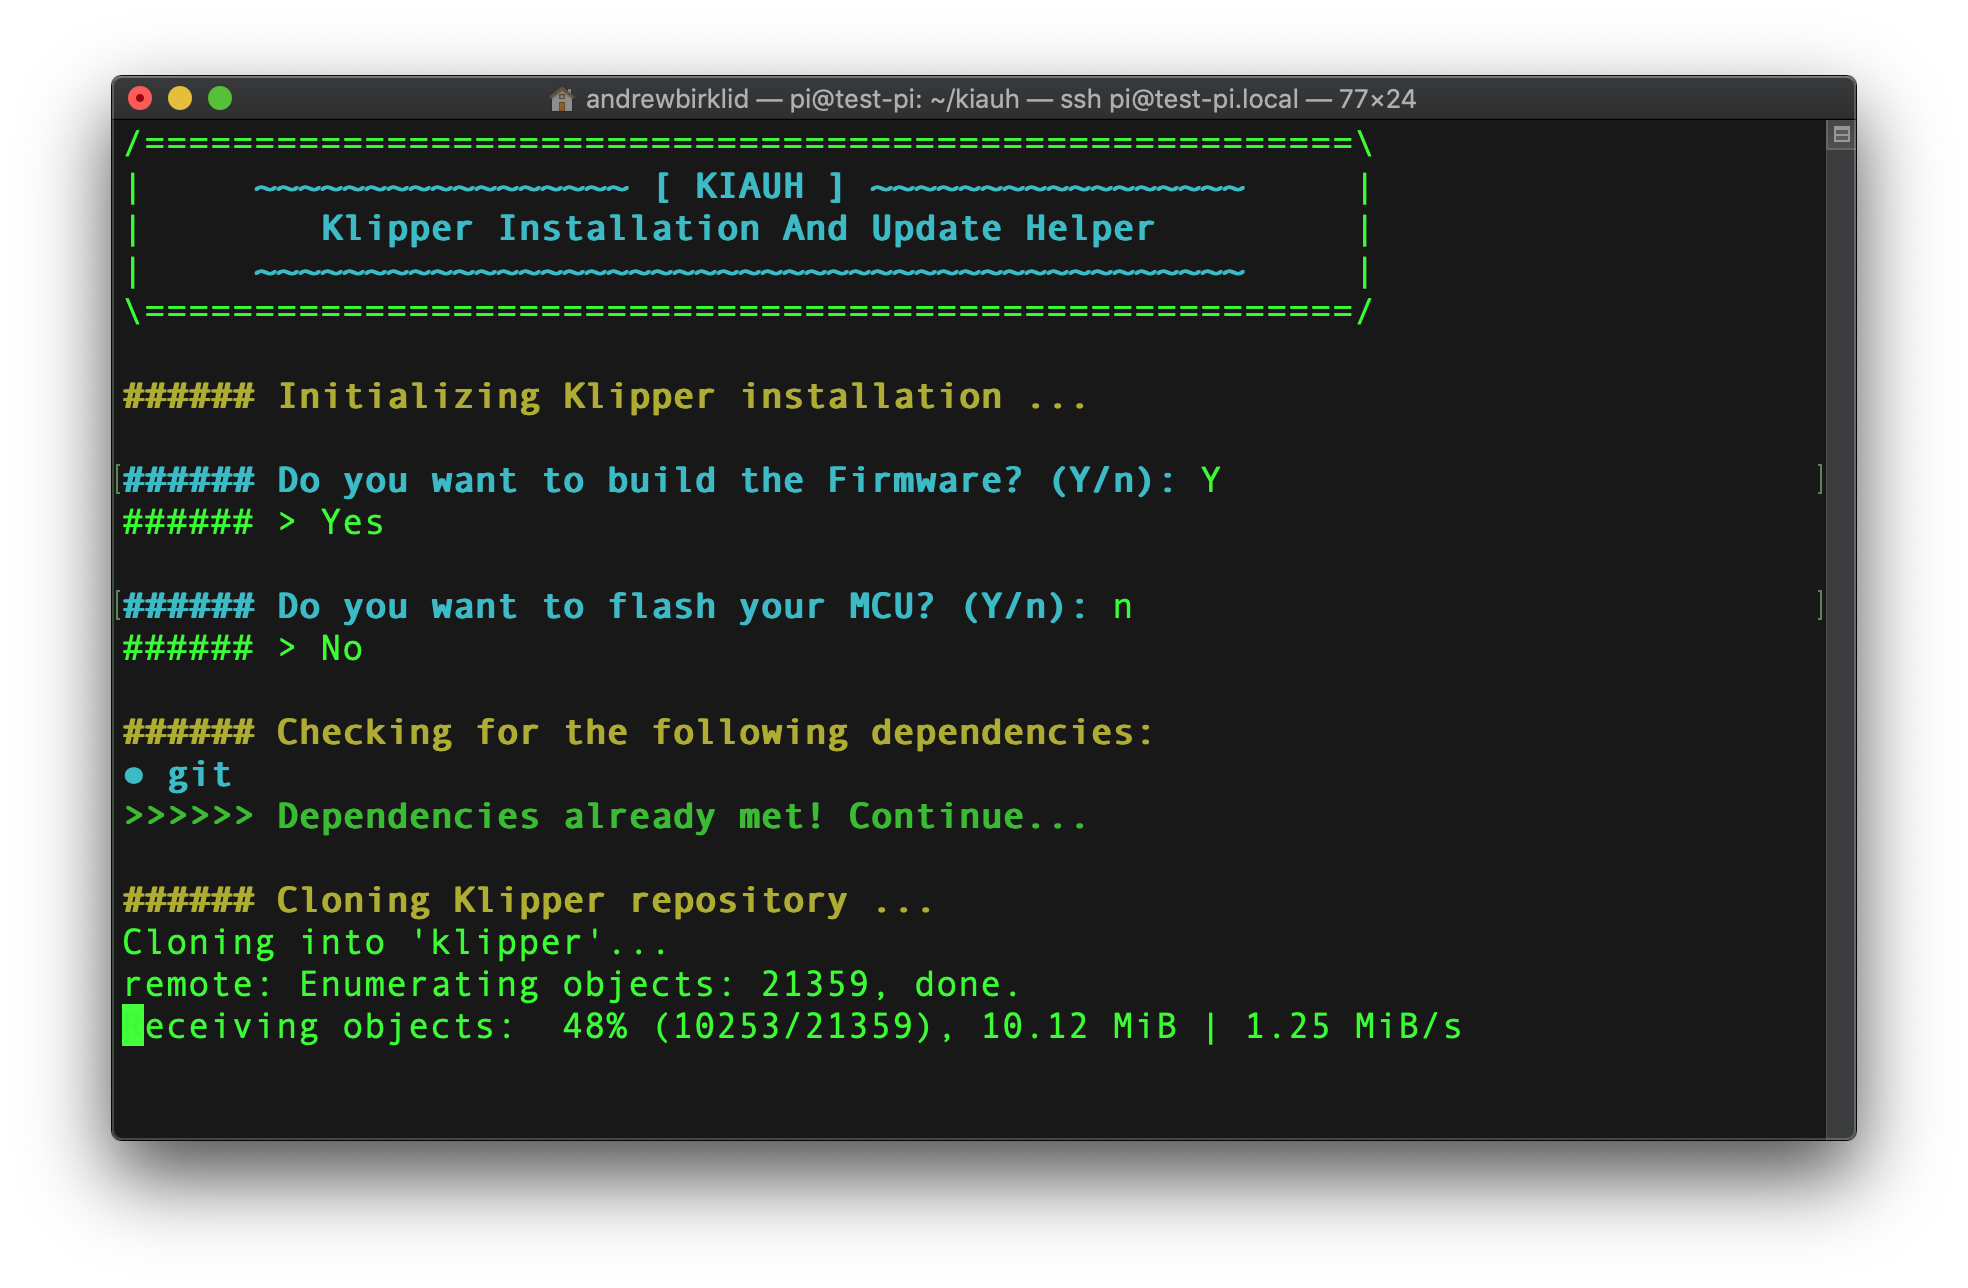This screenshot has height=1288, width=1968.
Task: Click the yellow minimize window button
Action: coord(180,98)
